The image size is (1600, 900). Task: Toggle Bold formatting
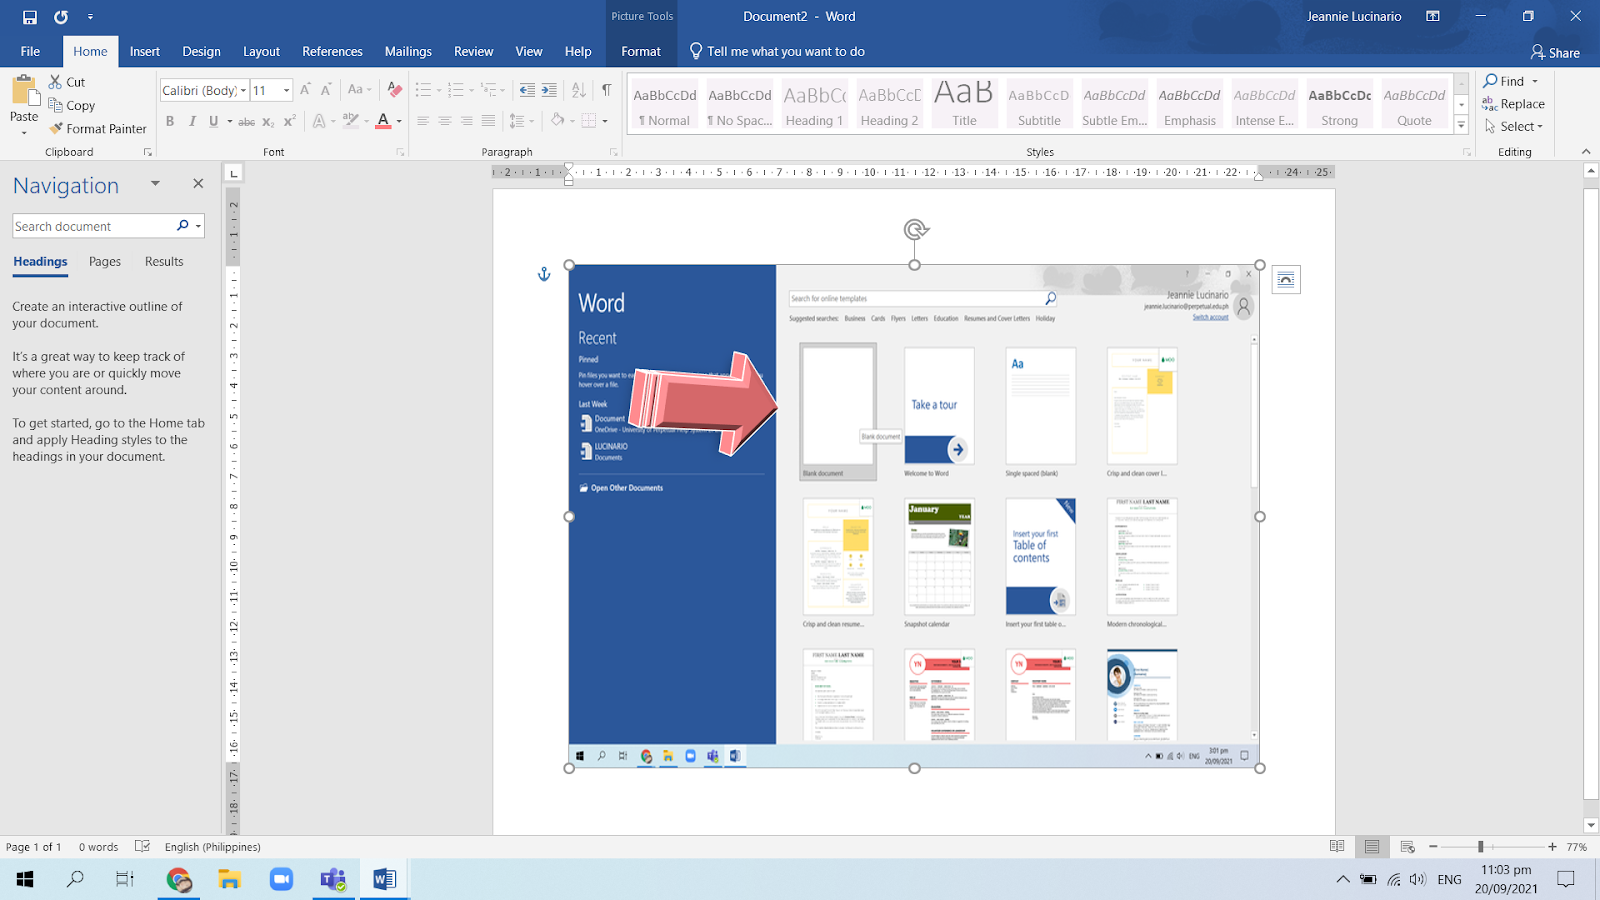pos(170,121)
